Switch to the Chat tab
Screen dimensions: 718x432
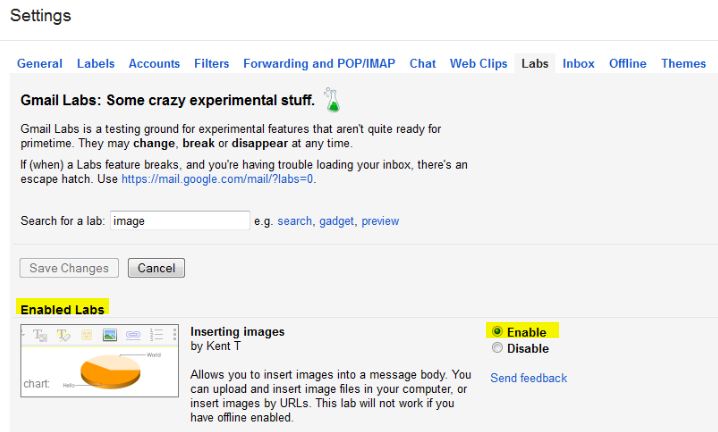(x=423, y=64)
